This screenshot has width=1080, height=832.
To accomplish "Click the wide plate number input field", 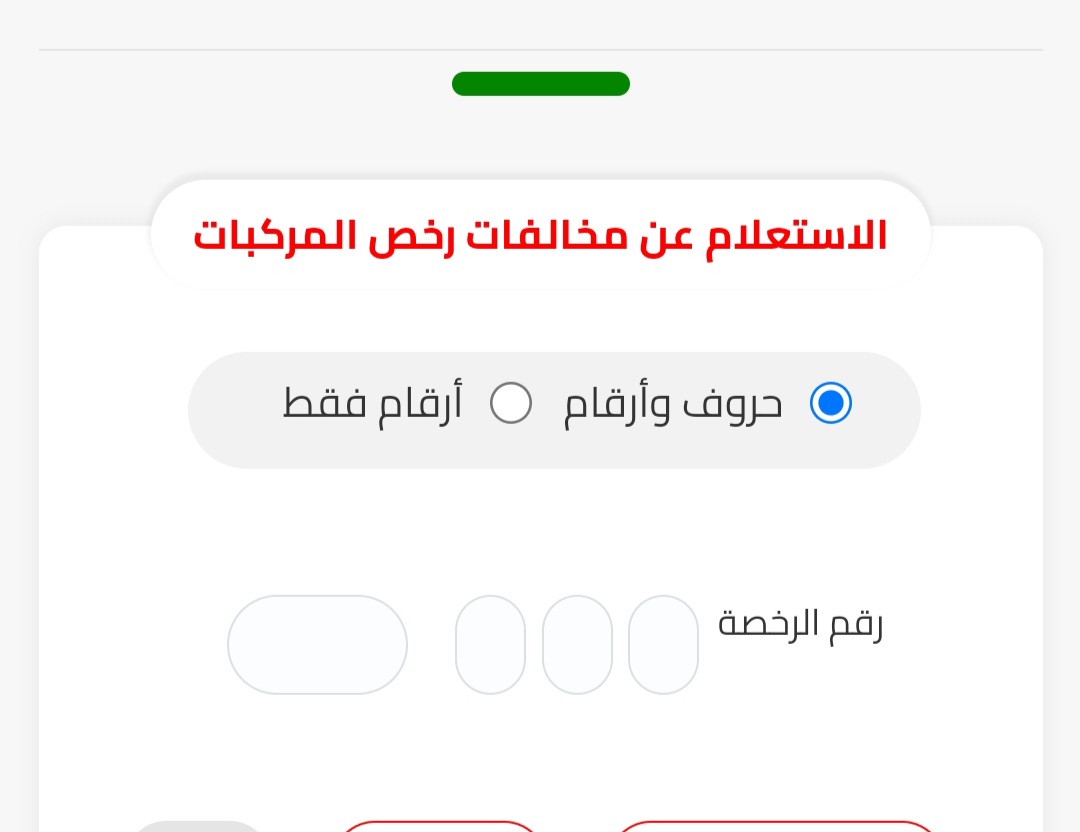I will [x=317, y=645].
